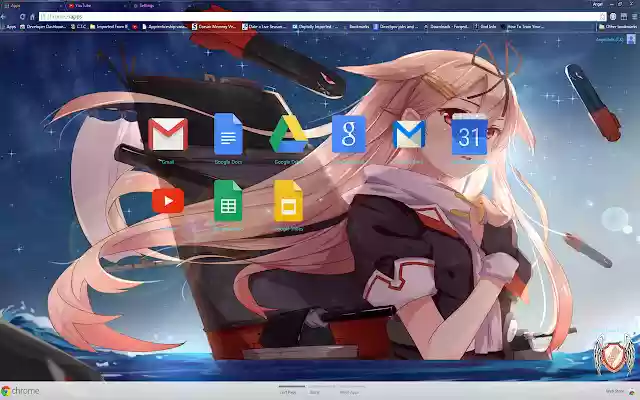The width and height of the screenshot is (640, 400).
Task: Open the green Google Sheets app
Action: point(228,200)
